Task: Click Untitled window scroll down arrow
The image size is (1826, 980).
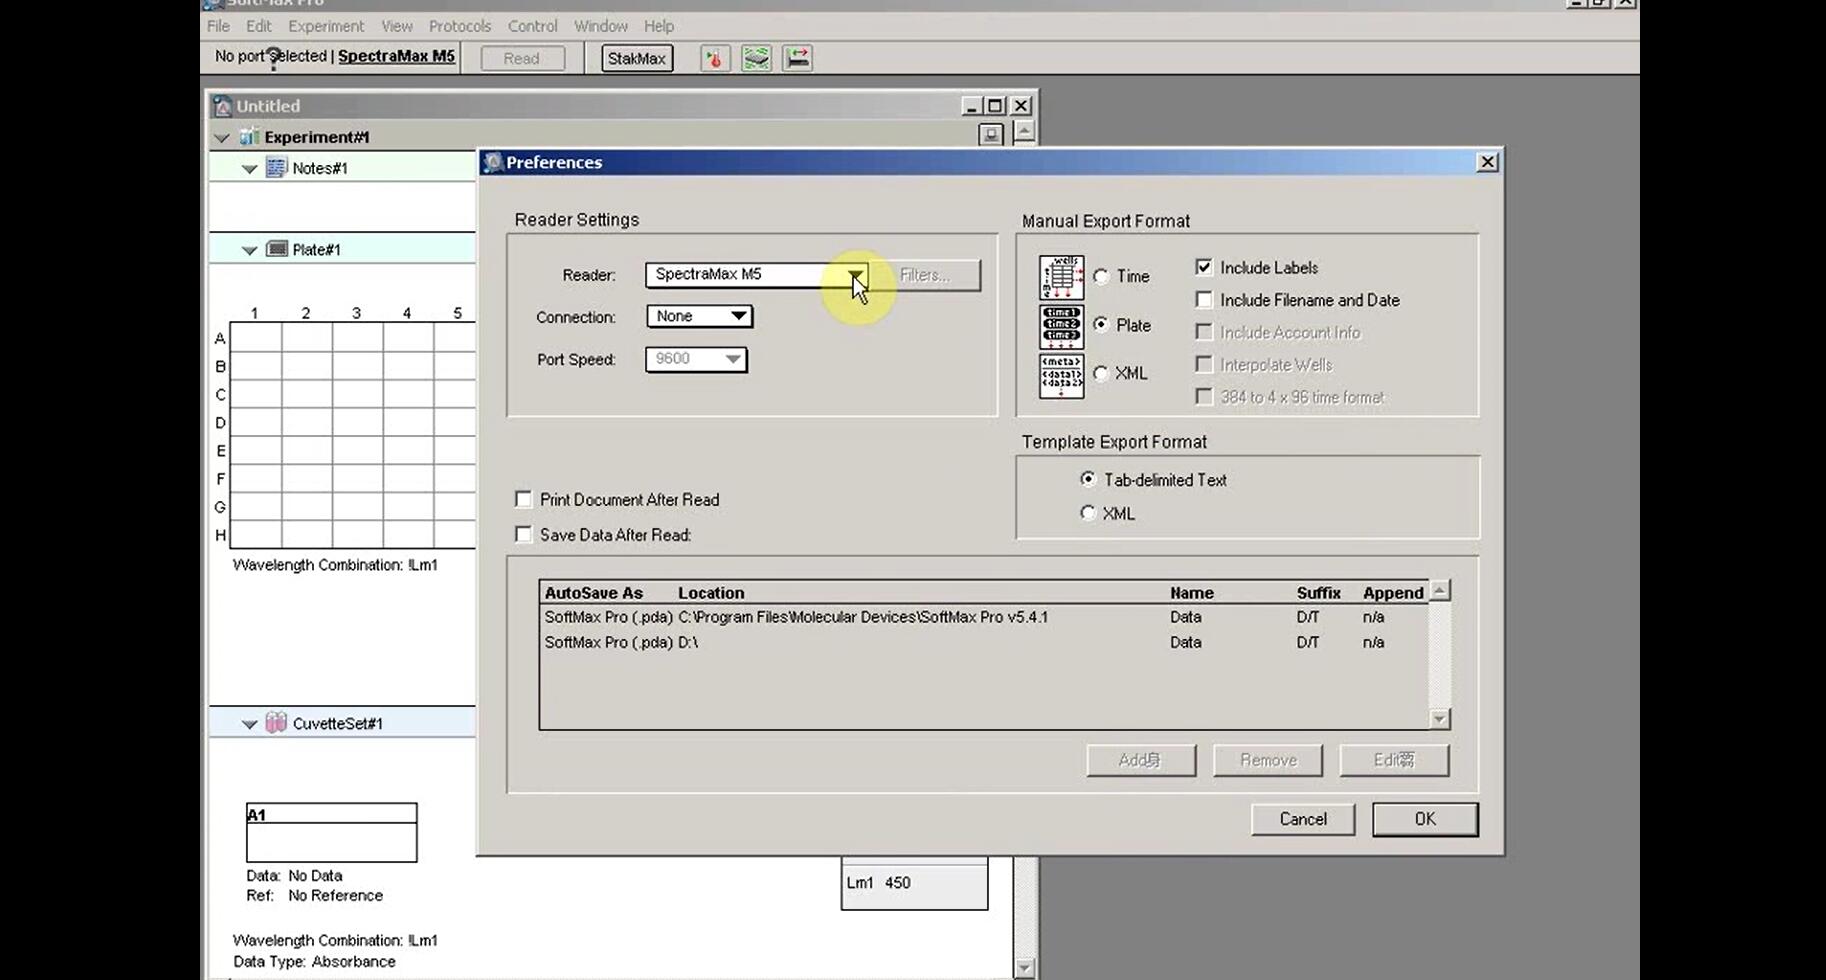Action: 1024,967
